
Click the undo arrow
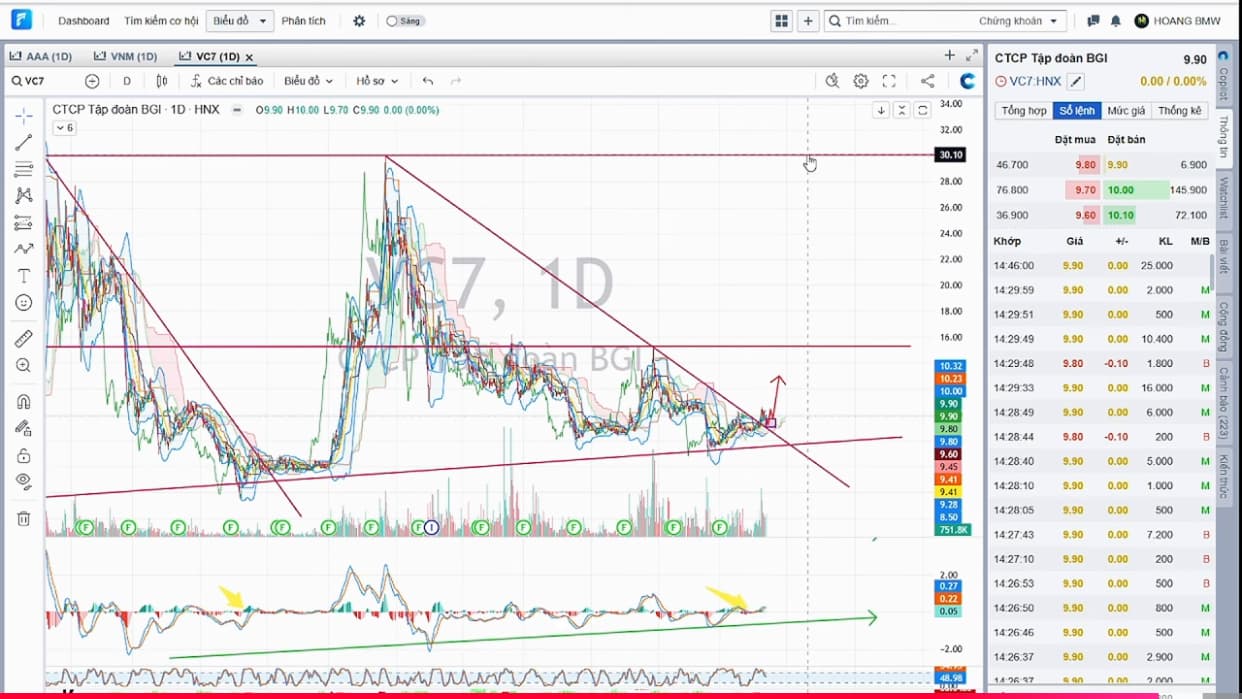(428, 81)
